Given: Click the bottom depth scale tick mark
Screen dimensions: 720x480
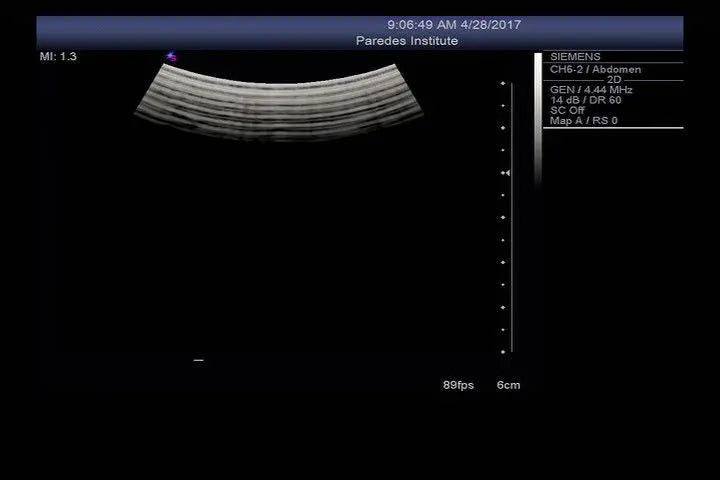Looking at the screenshot, I should tap(502, 352).
